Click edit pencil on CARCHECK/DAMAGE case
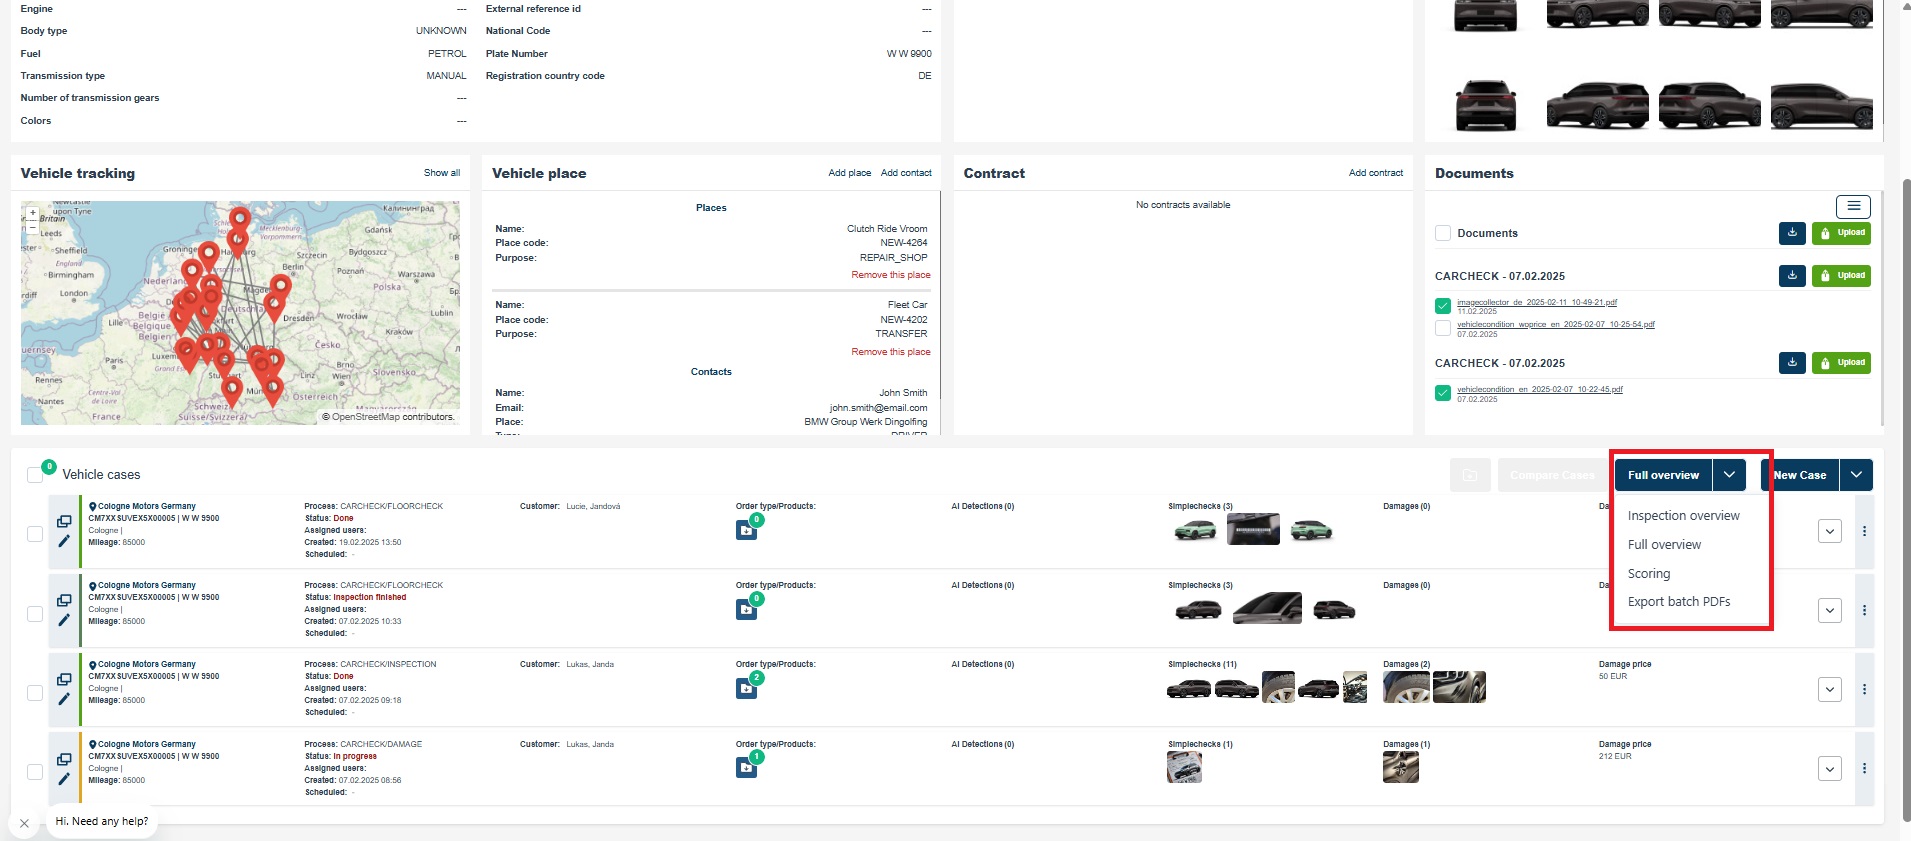The width and height of the screenshot is (1911, 841). click(64, 778)
